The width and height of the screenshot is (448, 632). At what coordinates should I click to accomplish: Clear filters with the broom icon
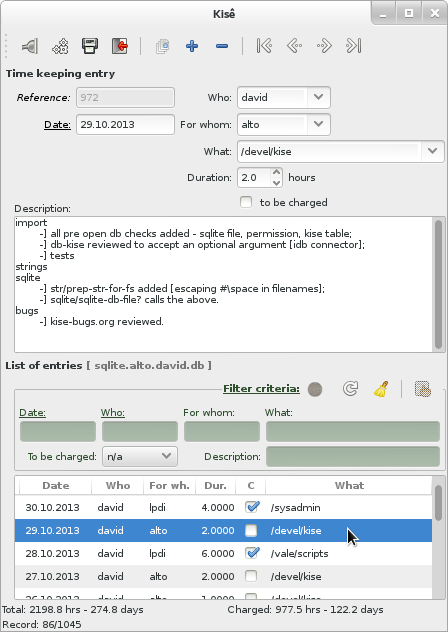pos(381,389)
